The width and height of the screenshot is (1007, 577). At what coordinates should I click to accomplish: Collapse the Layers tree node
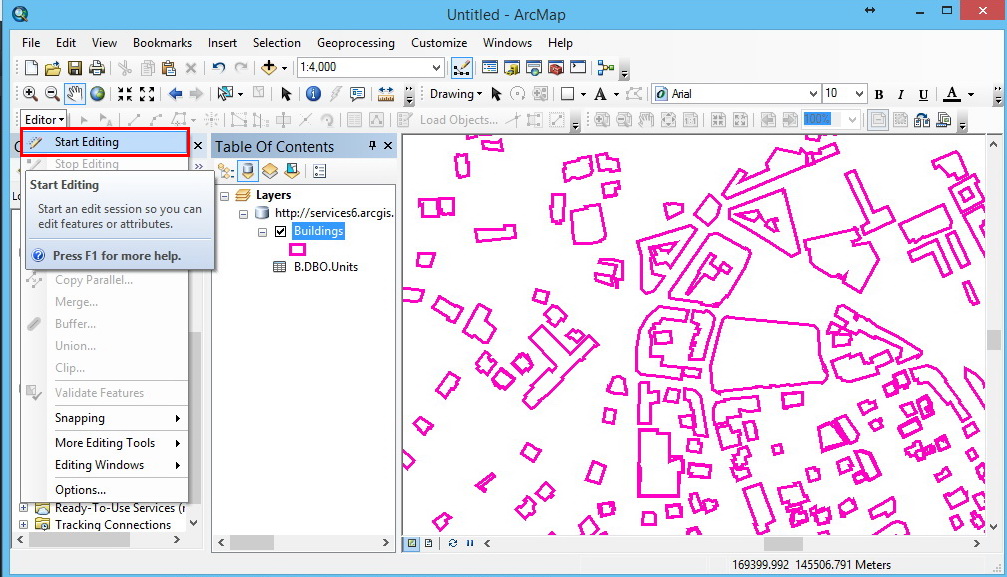pyautogui.click(x=225, y=195)
